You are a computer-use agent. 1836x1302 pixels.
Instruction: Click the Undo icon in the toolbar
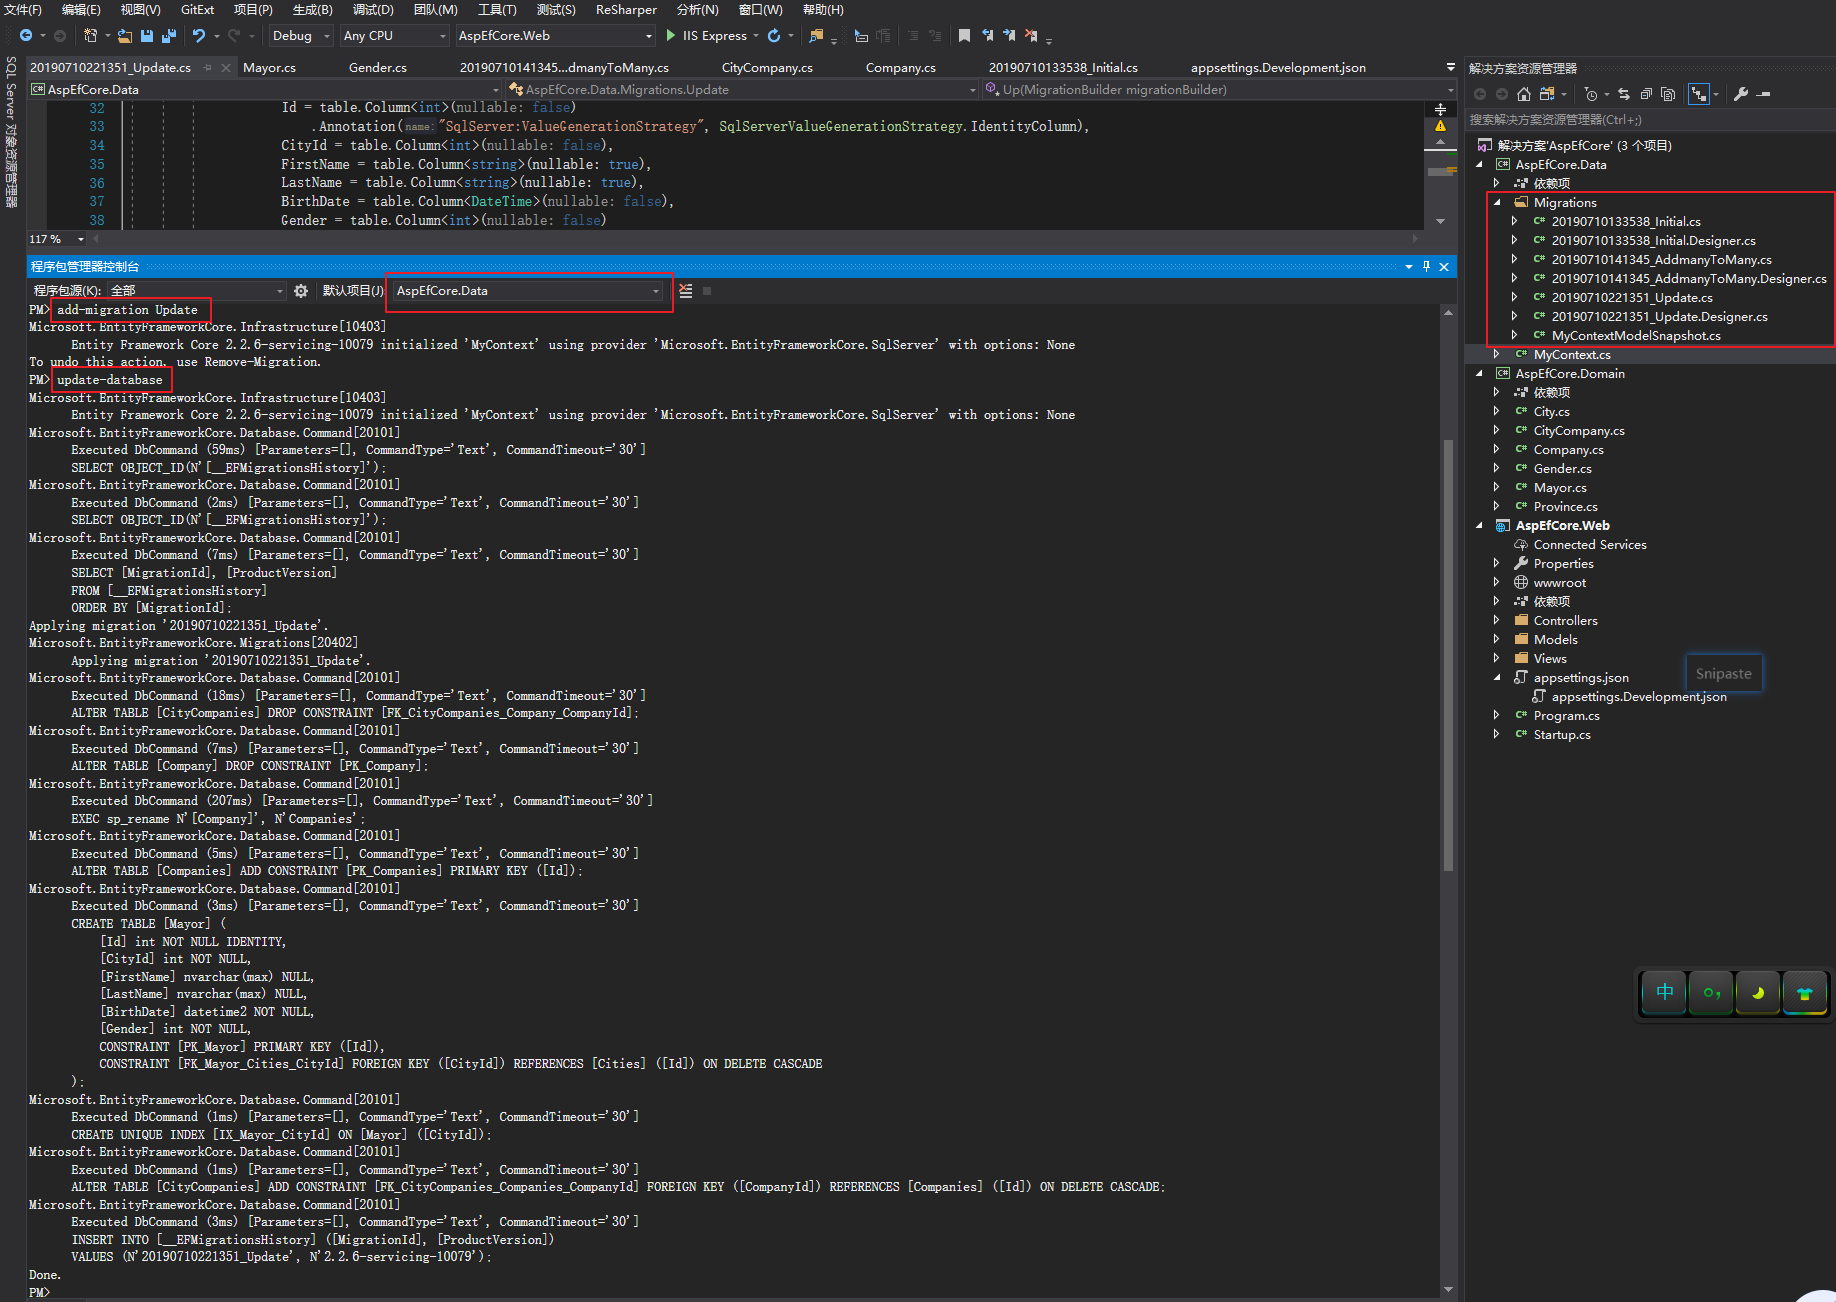pos(199,36)
